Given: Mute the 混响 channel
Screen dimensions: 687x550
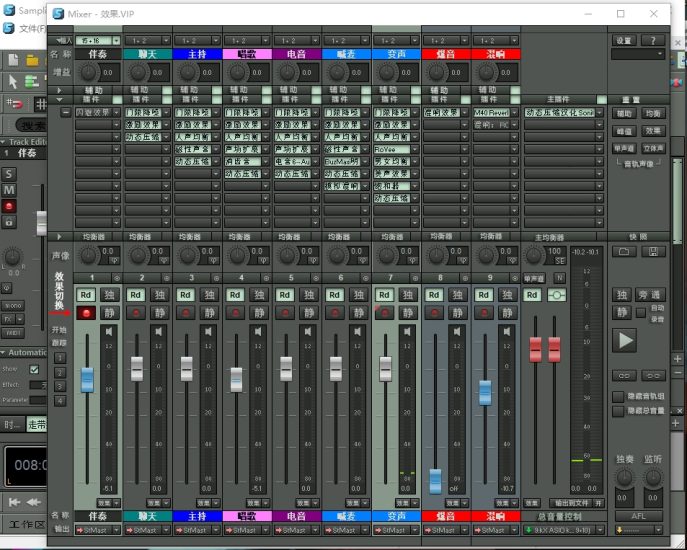Looking at the screenshot, I should pos(507,313).
